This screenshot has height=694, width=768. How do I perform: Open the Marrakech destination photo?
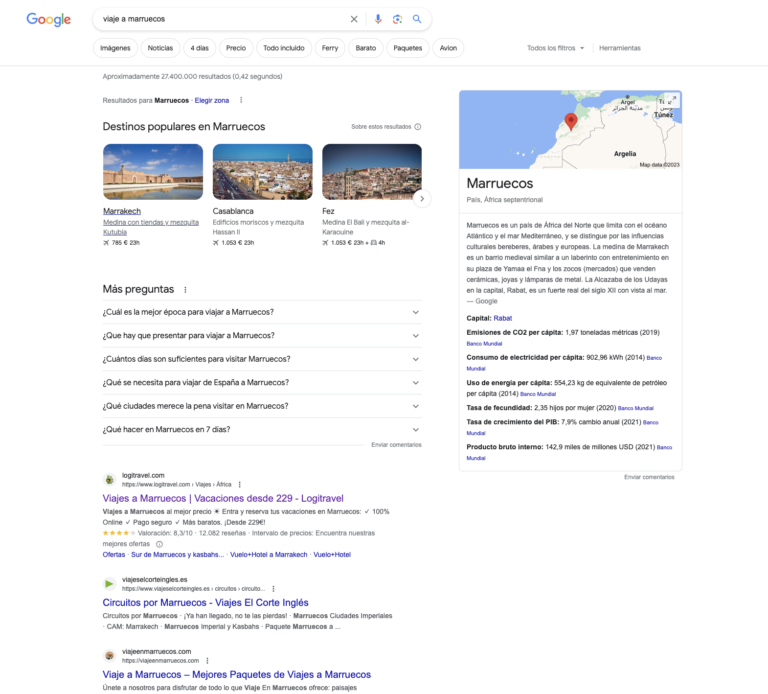153,172
